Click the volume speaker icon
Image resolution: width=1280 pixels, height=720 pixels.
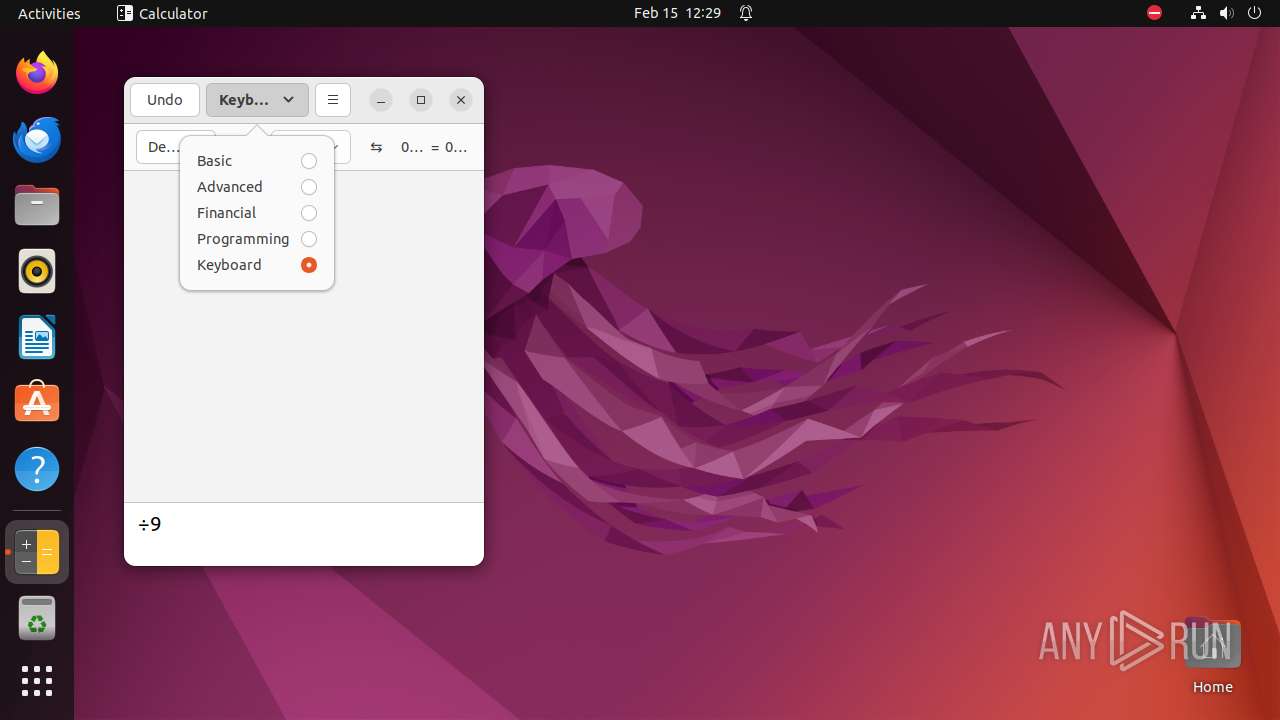click(1227, 13)
